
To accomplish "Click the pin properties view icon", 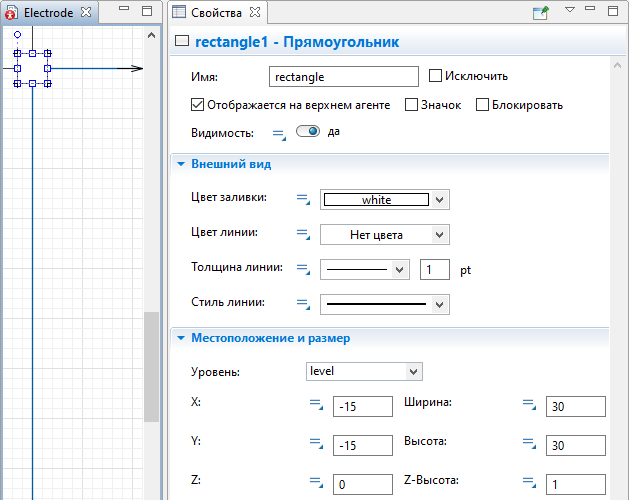I will point(540,12).
